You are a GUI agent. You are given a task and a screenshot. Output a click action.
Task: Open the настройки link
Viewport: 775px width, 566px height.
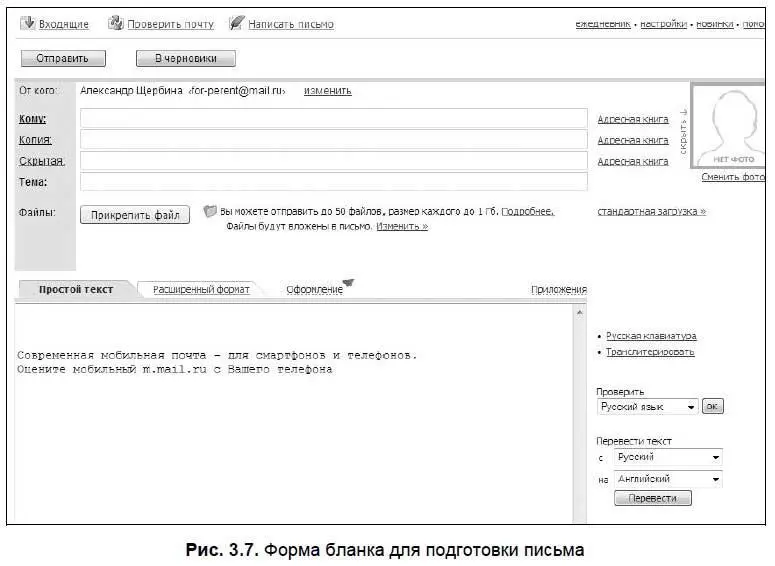point(663,24)
